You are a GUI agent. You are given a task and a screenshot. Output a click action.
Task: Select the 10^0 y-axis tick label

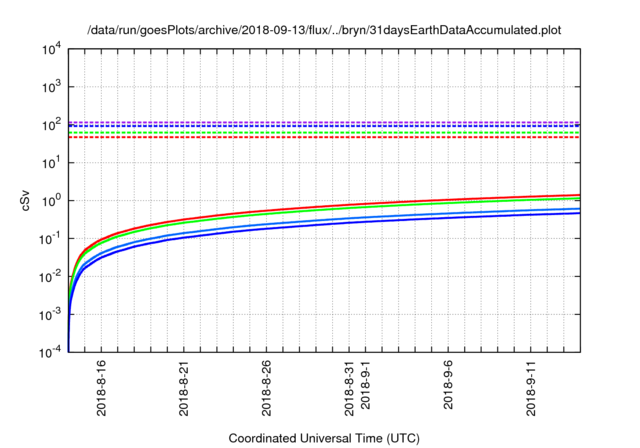[x=51, y=200]
